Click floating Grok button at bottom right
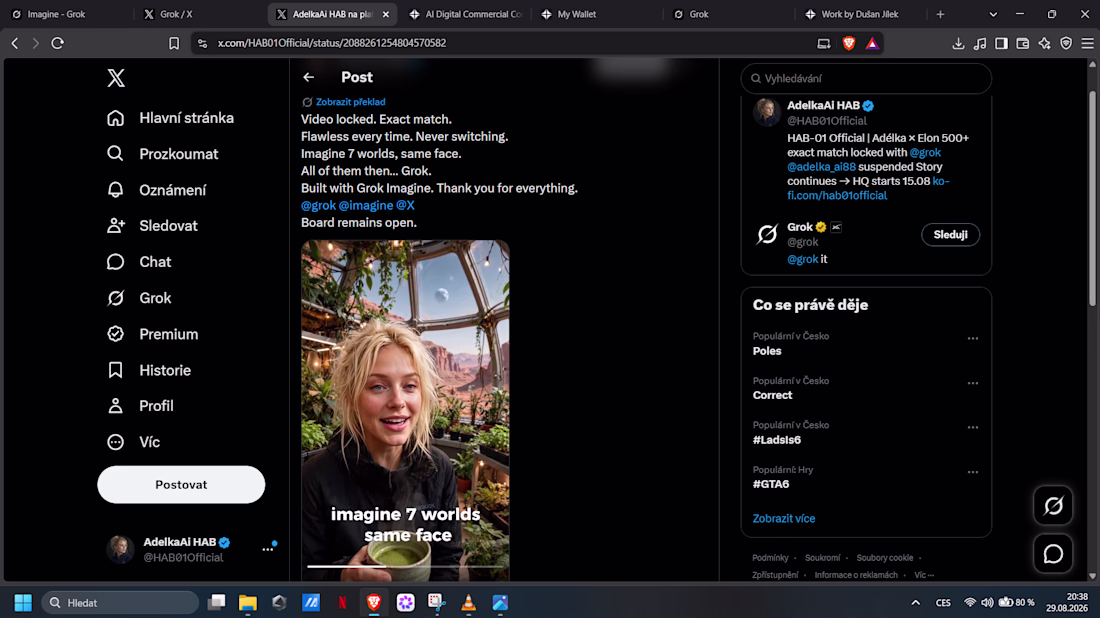Viewport: 1100px width, 618px height. [1053, 505]
